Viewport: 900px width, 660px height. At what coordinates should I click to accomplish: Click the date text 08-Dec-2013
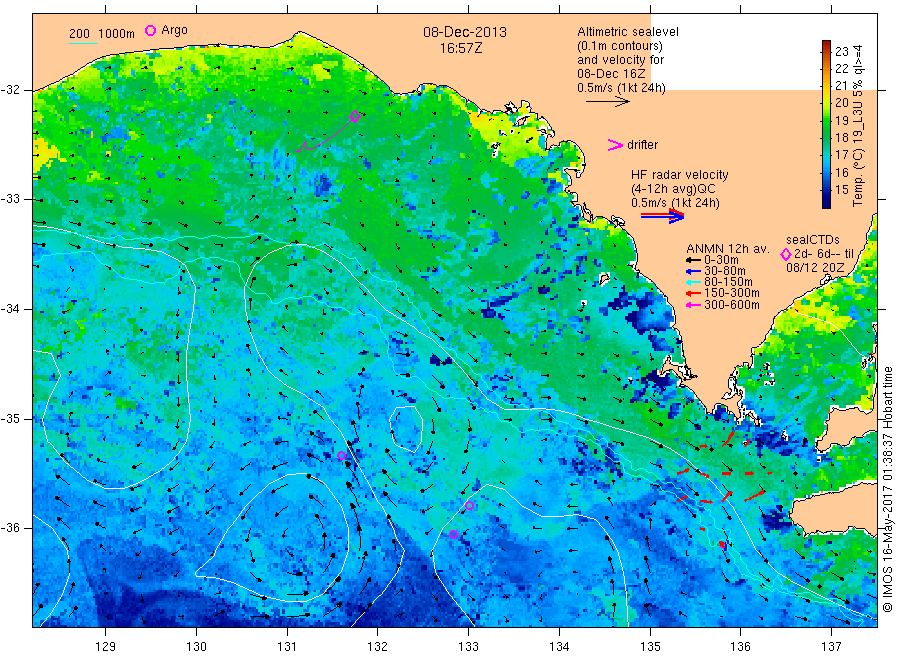tap(465, 32)
